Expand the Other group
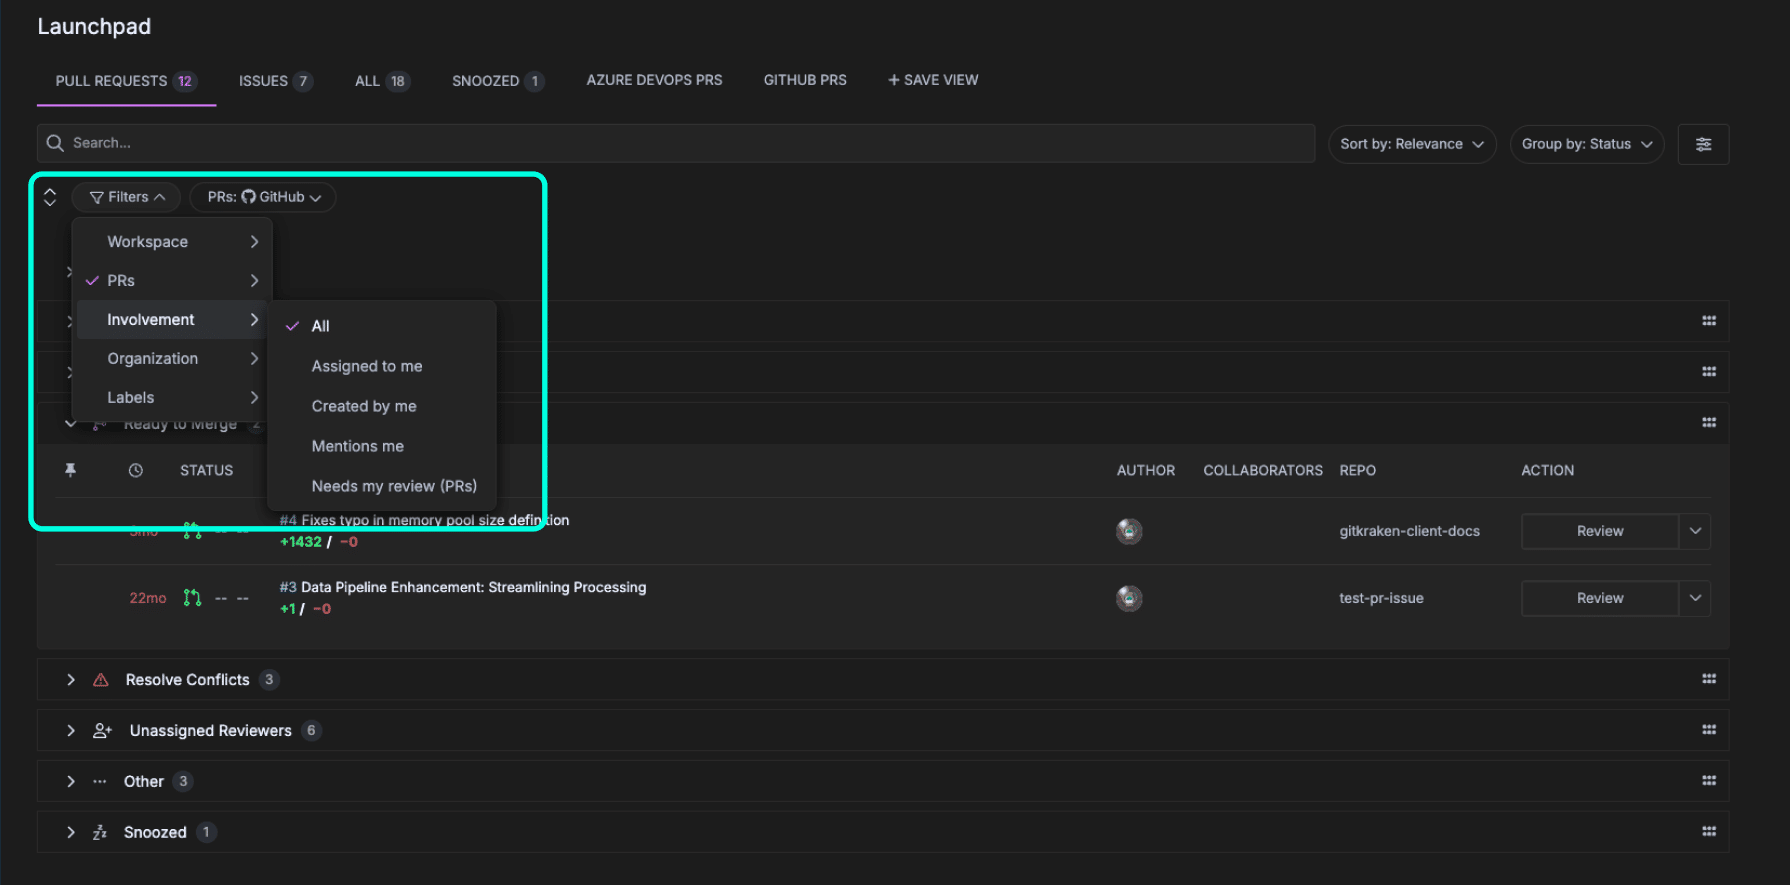The image size is (1790, 885). click(71, 782)
